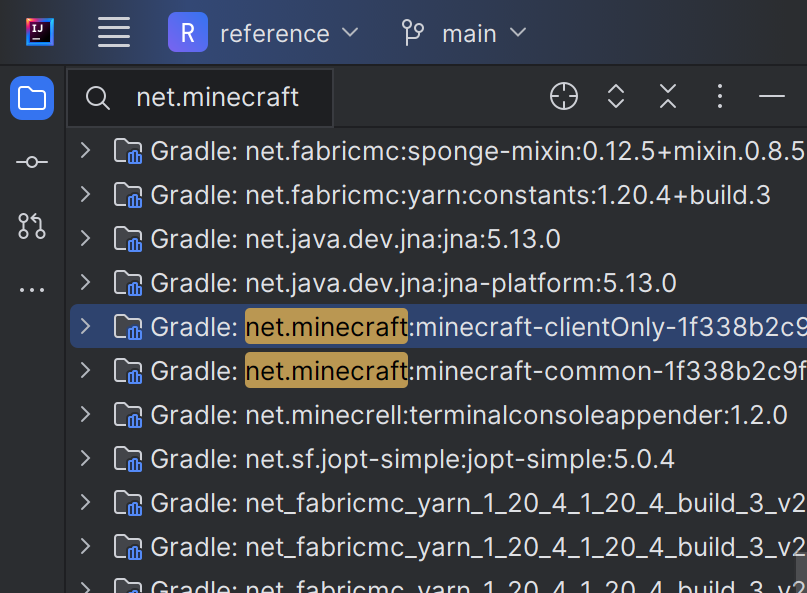Open the IntelliJ main hamburger menu
This screenshot has width=807, height=593.
(x=114, y=33)
